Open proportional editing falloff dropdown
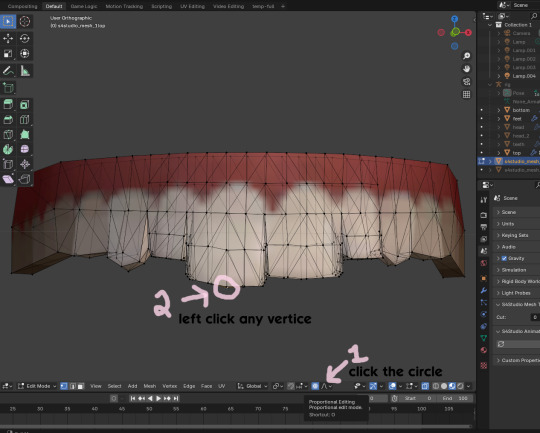540x433 pixels. pyautogui.click(x=326, y=386)
